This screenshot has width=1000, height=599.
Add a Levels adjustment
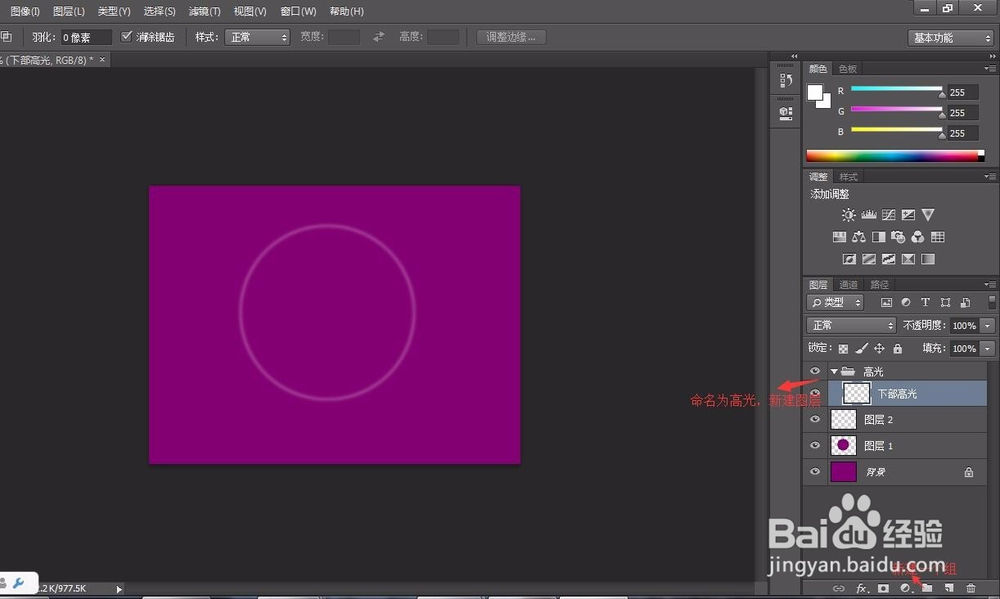coord(869,215)
